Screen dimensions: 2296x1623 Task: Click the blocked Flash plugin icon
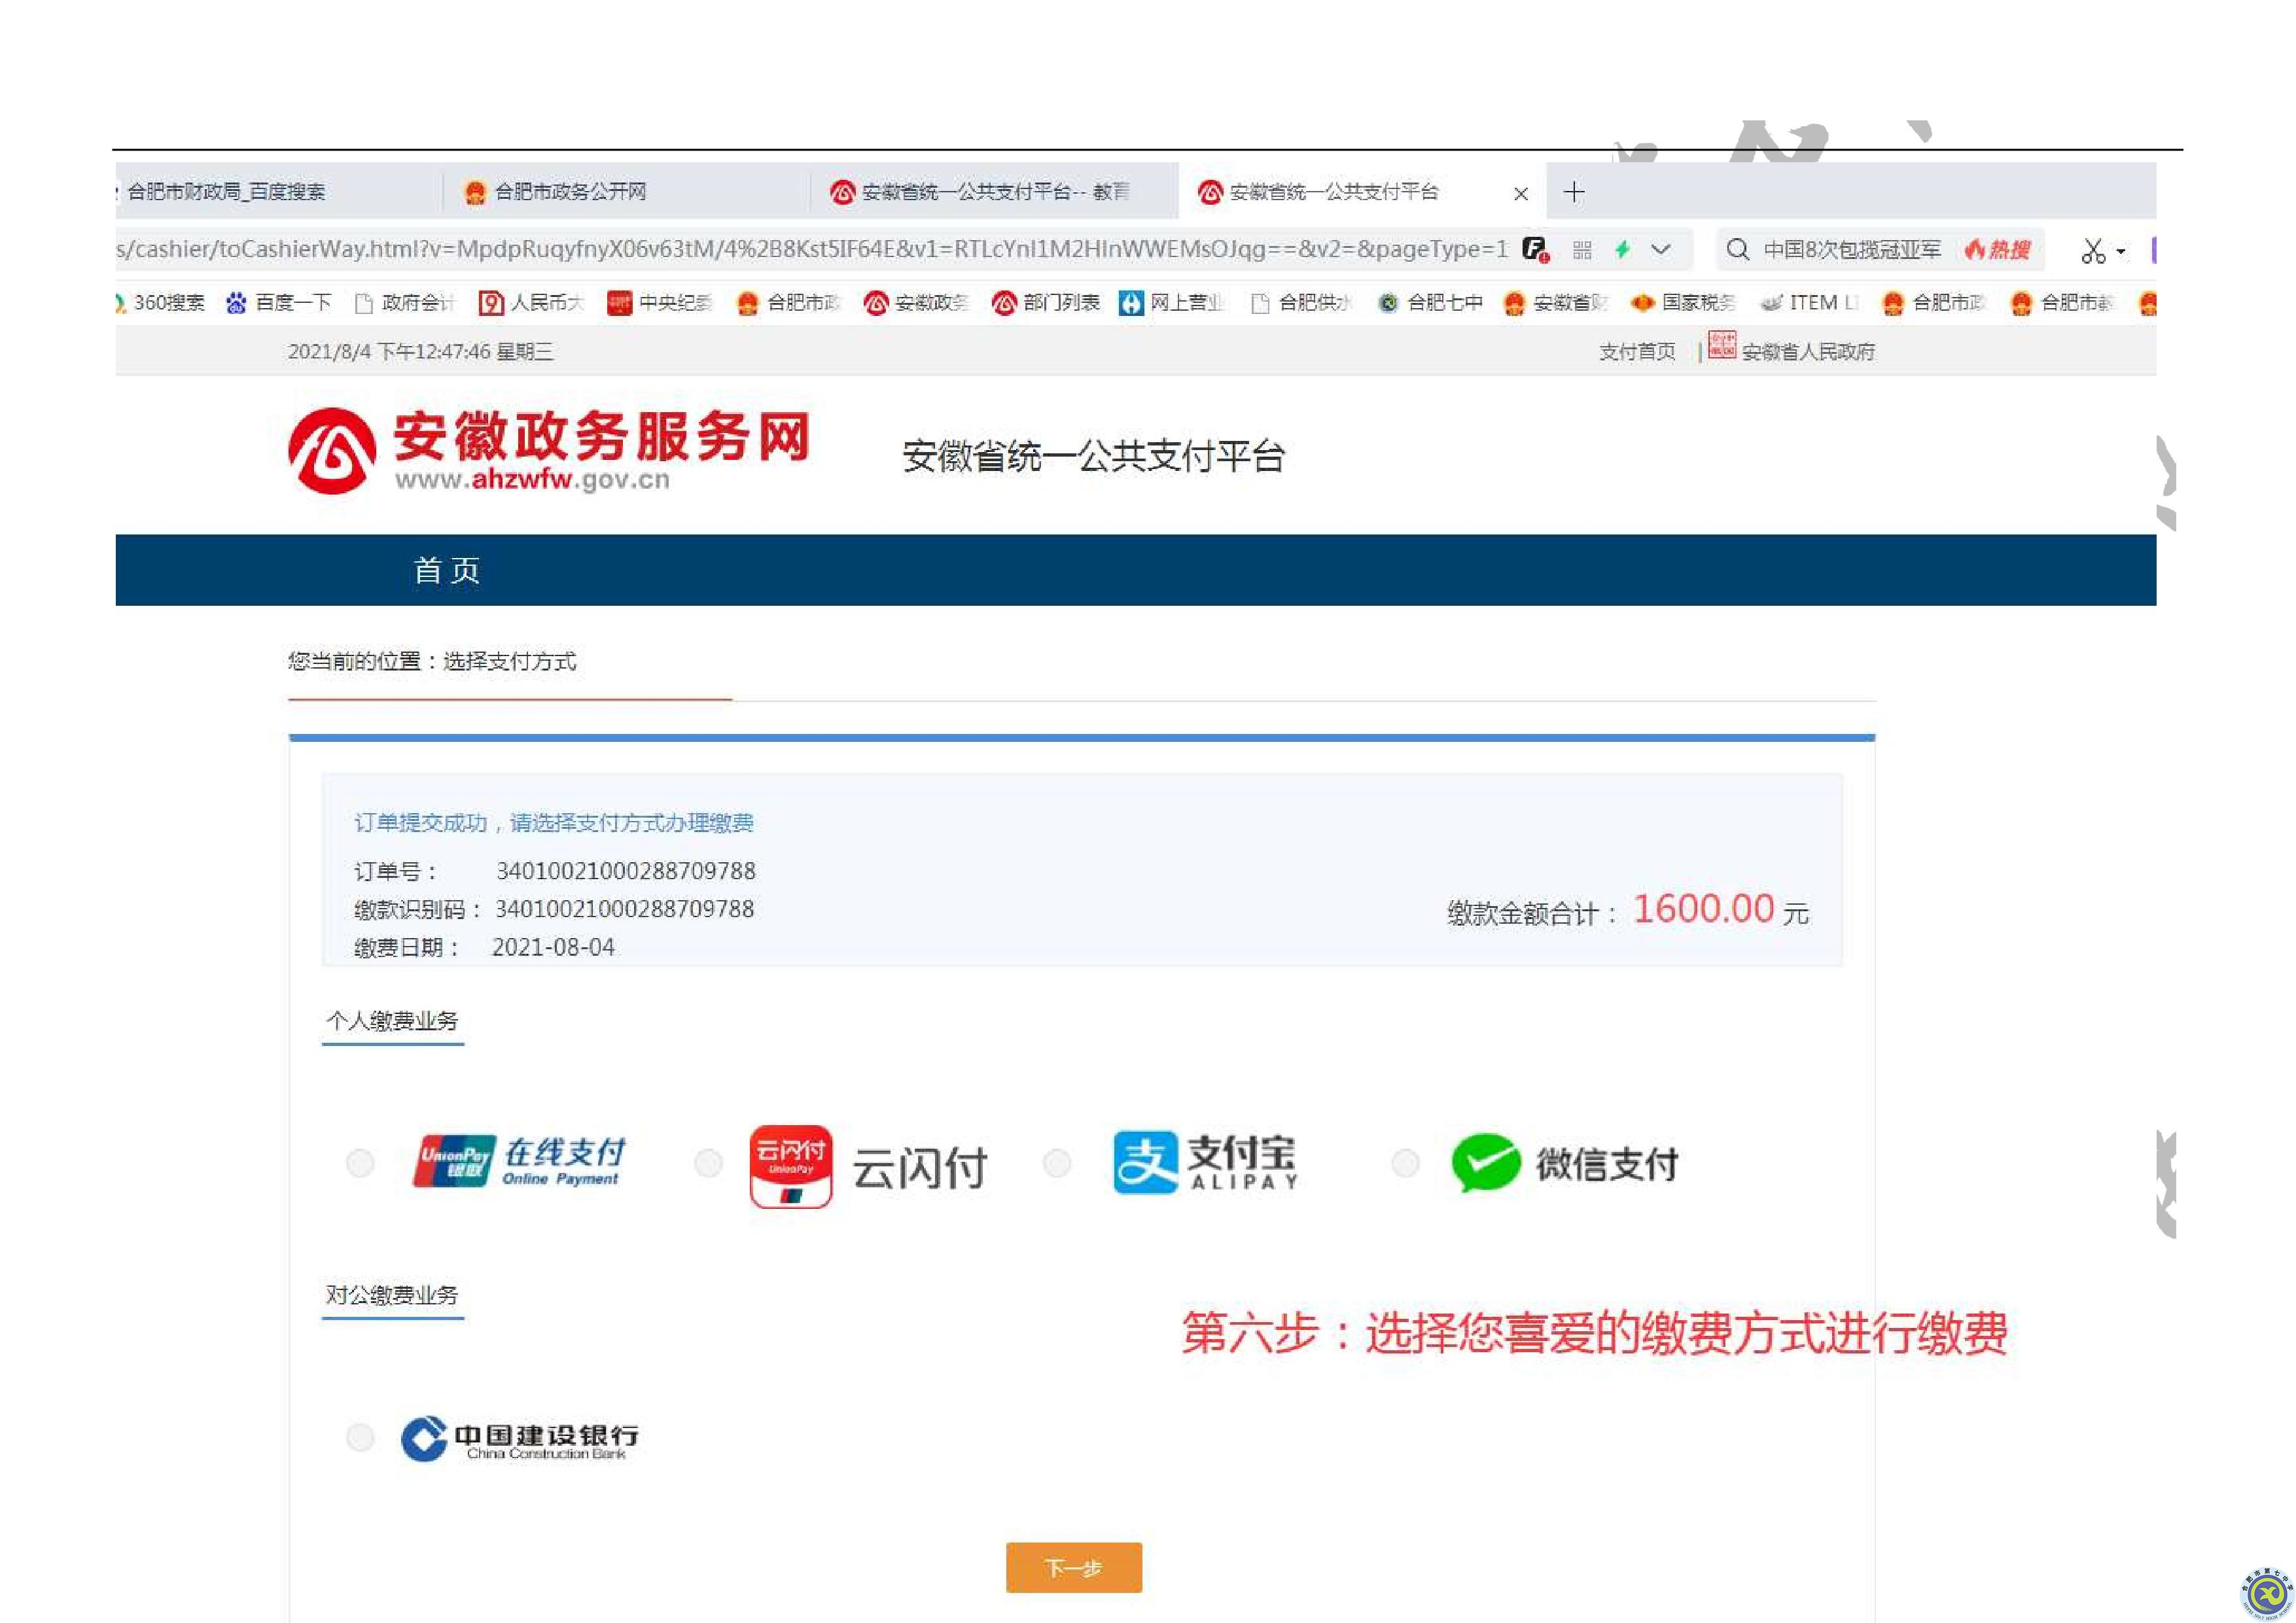(1535, 251)
